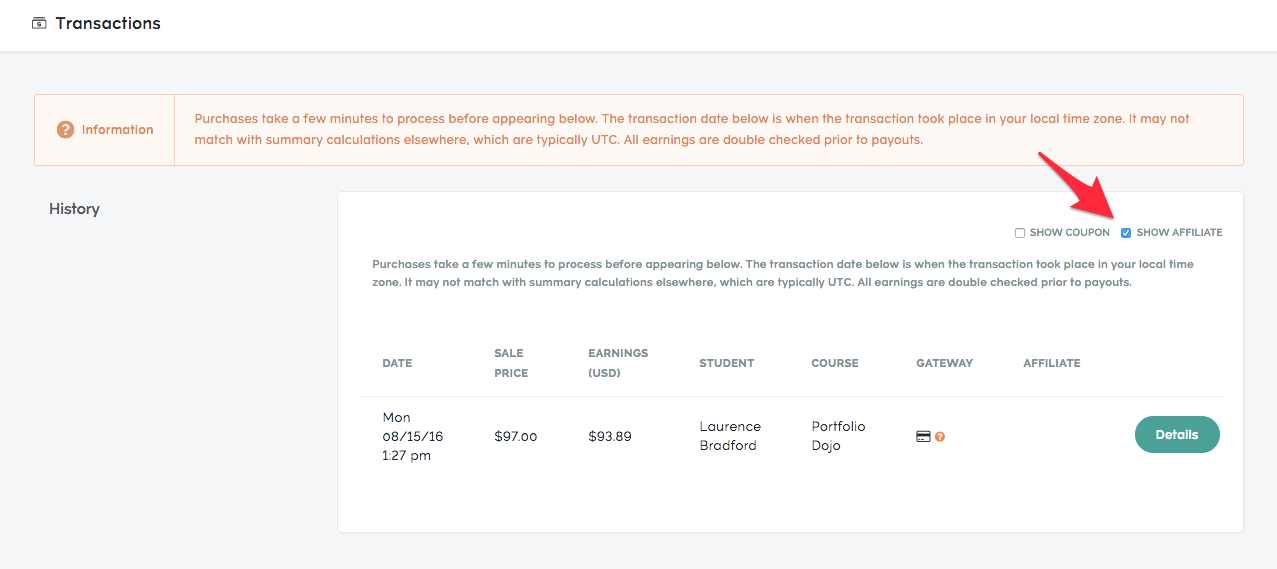Click the Show Affiliate label text

click(x=1179, y=233)
